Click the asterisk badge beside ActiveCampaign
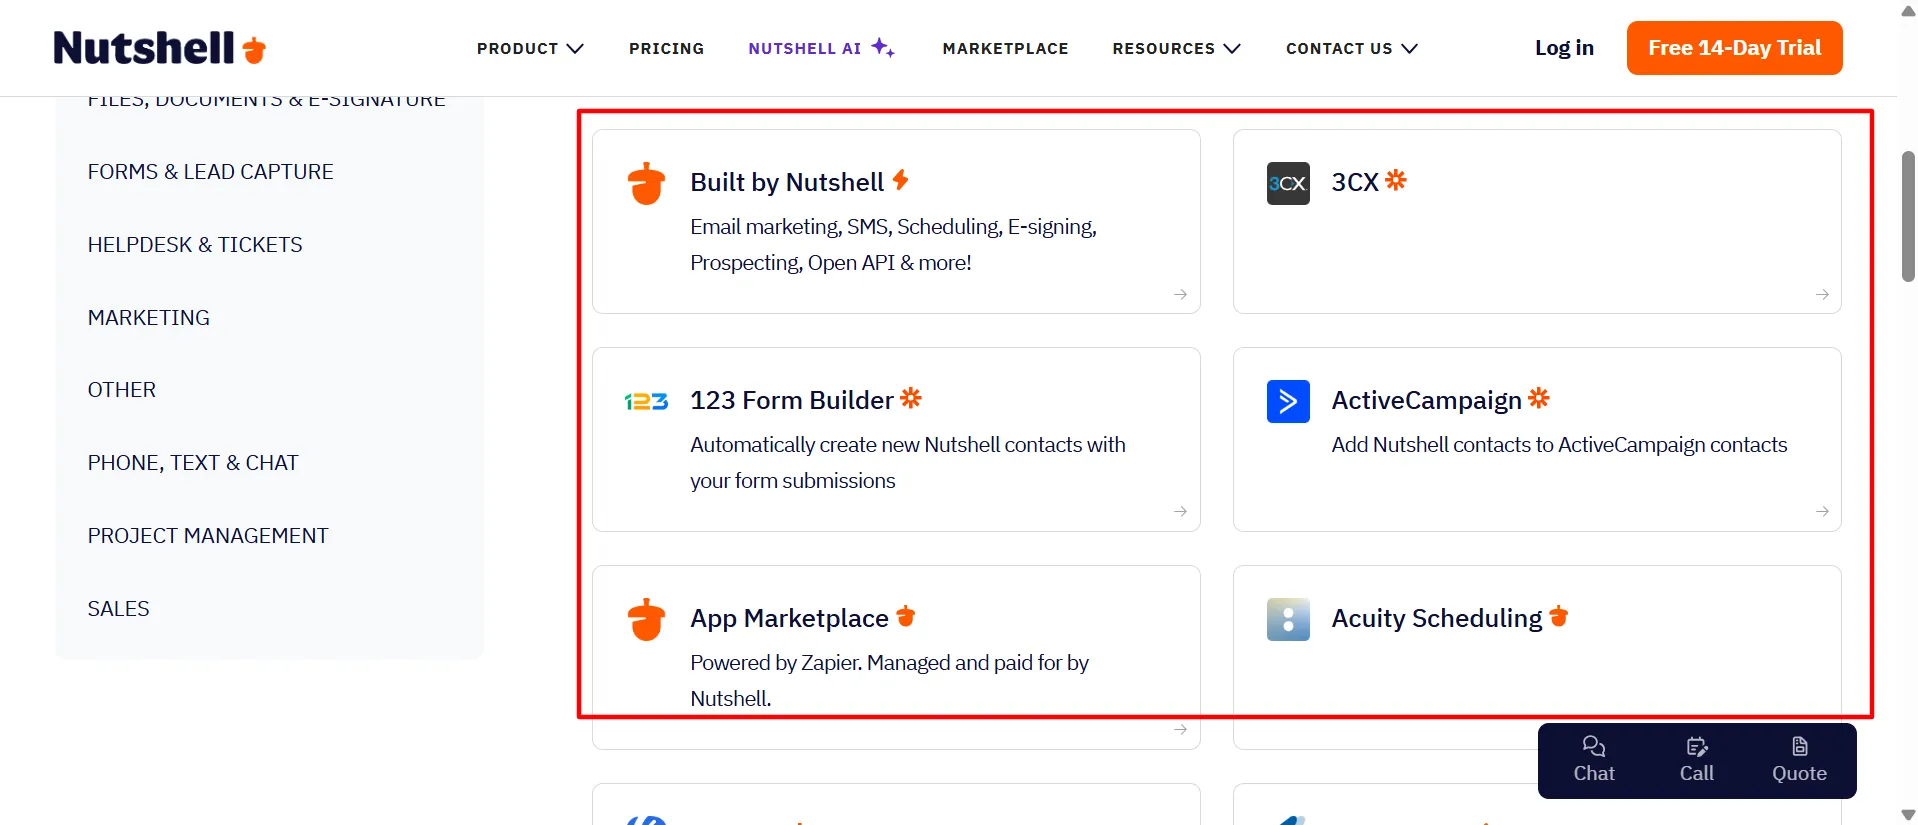Screen dimensions: 1918x825 coord(1539,398)
